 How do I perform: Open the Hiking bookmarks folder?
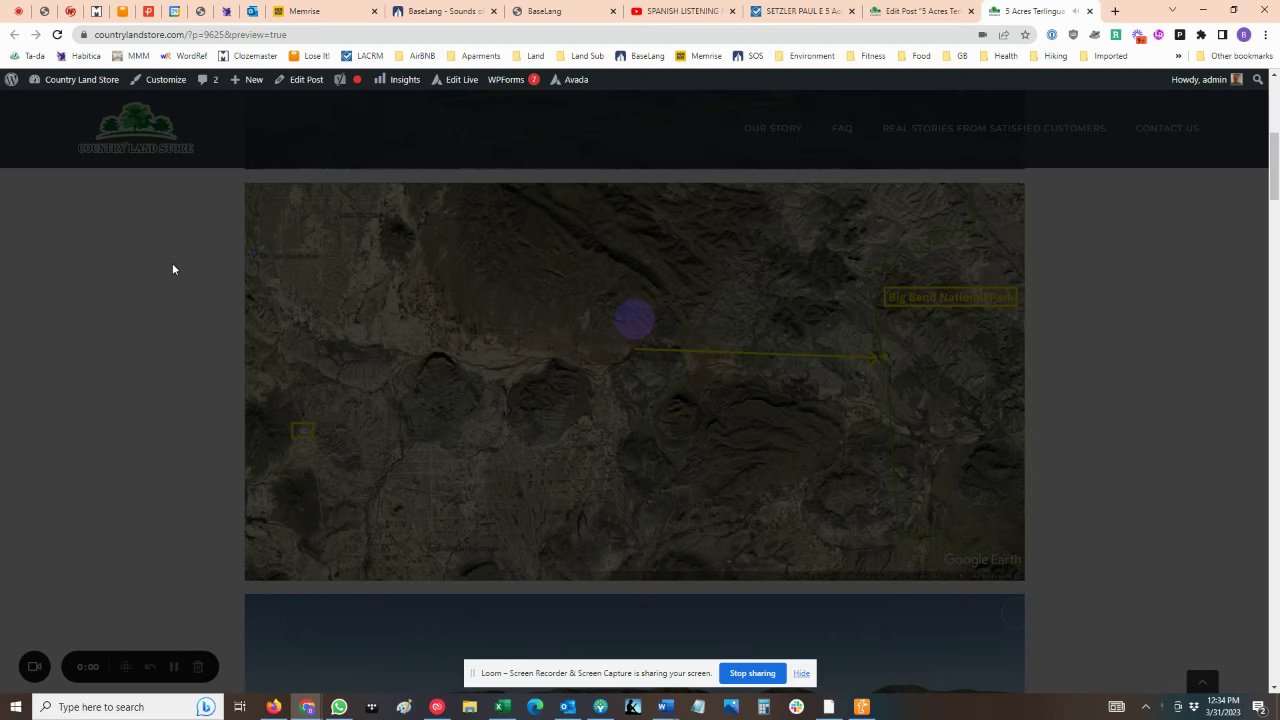1048,56
